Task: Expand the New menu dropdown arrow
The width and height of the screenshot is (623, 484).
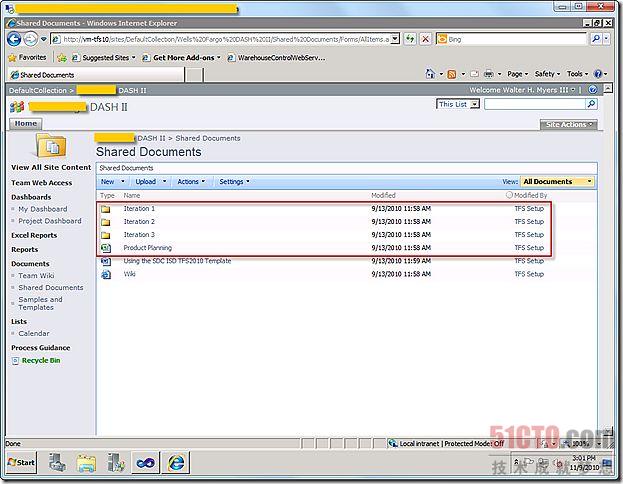Action: (x=122, y=182)
